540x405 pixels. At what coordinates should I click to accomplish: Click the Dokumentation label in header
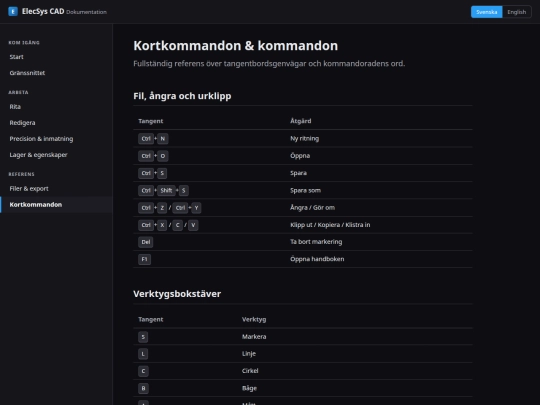86,12
